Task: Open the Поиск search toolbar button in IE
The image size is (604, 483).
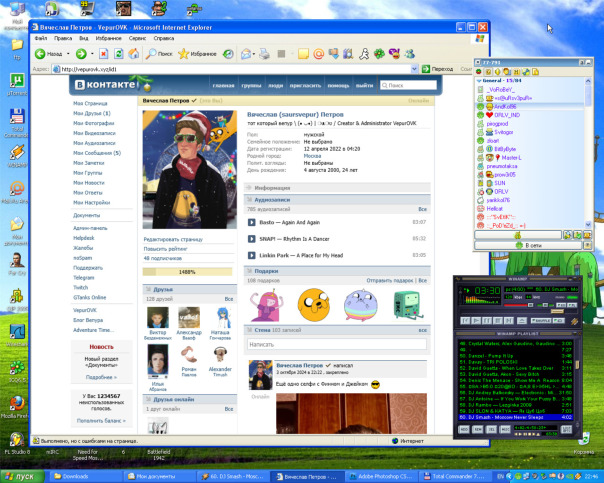Action: coord(159,54)
